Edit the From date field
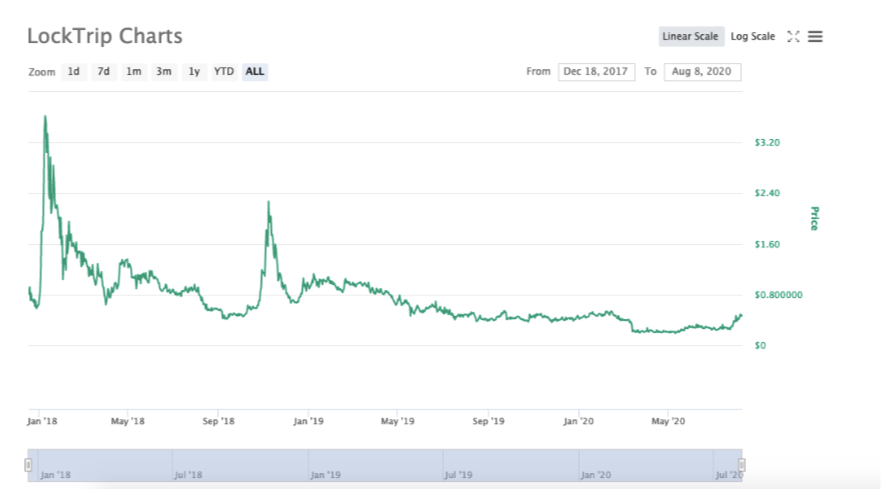 596,71
